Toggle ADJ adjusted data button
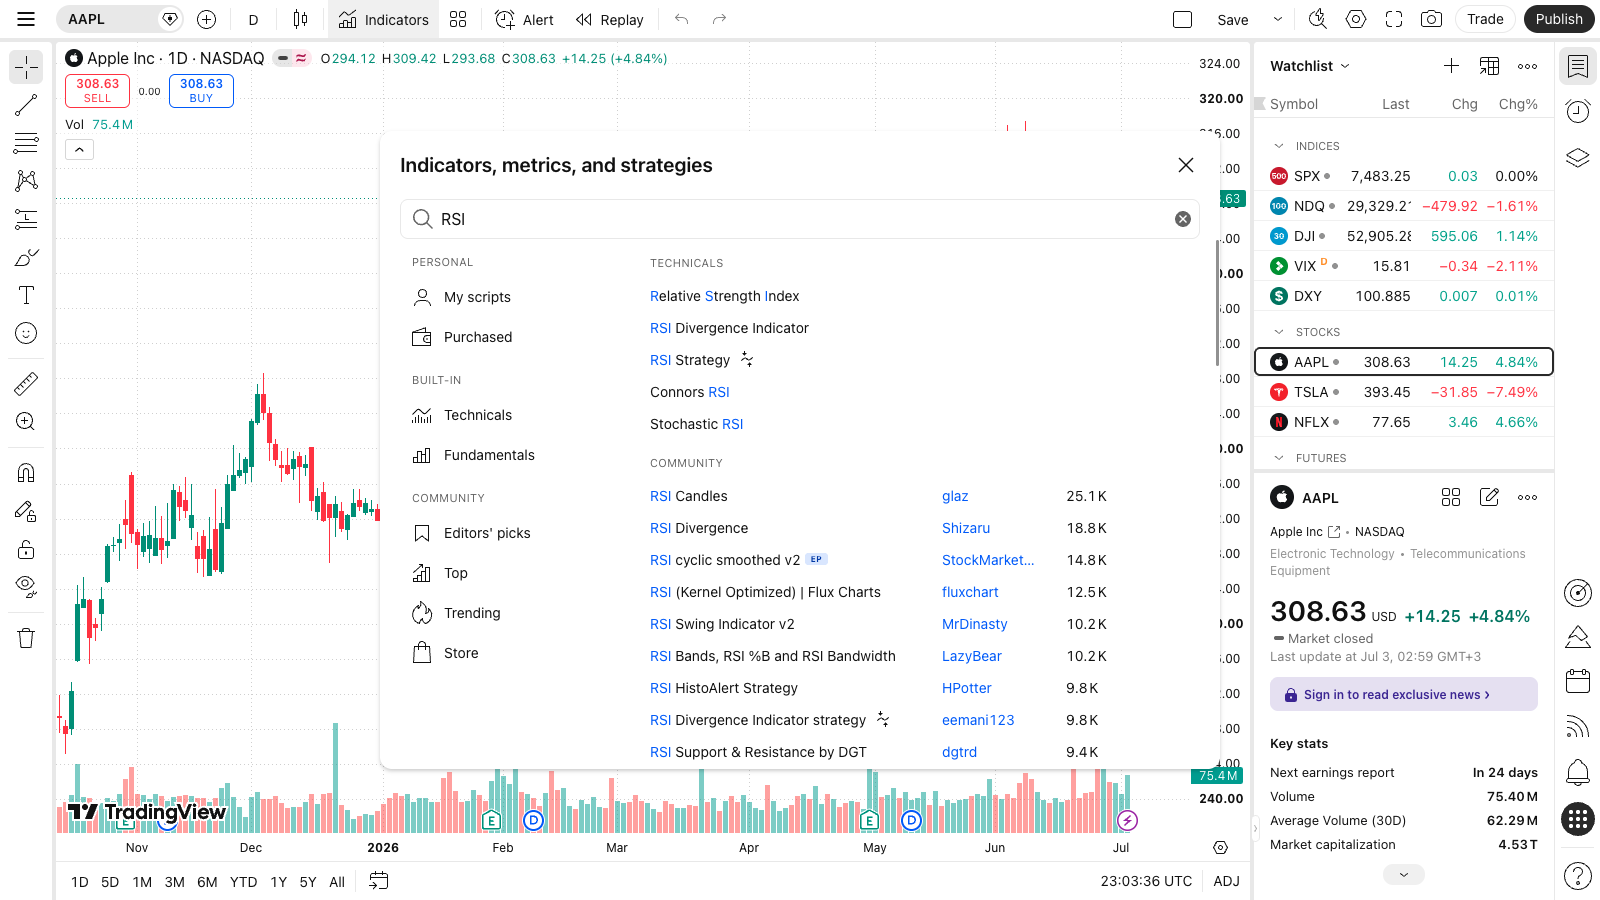 (1226, 881)
